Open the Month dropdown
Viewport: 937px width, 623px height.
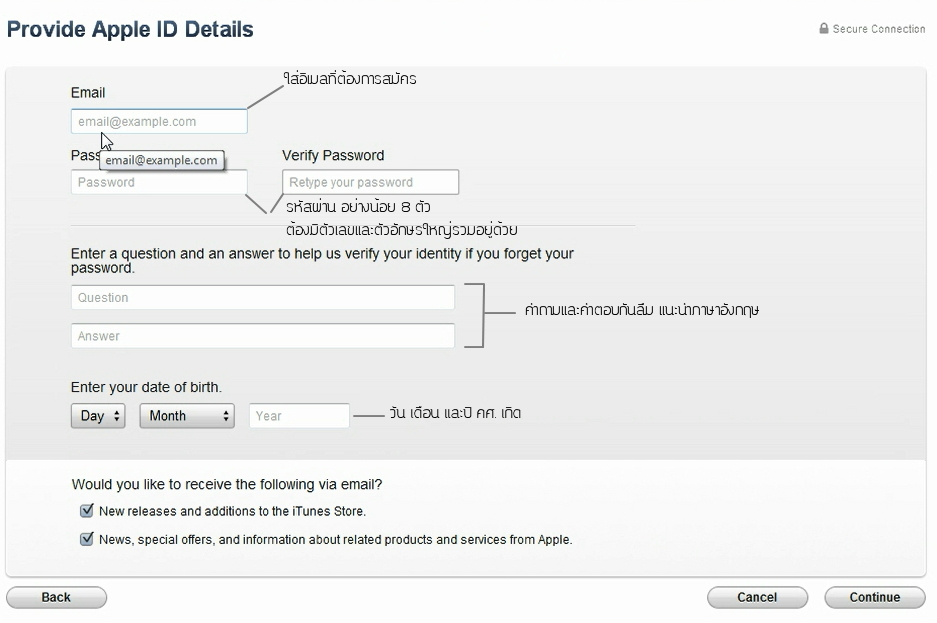coord(187,416)
